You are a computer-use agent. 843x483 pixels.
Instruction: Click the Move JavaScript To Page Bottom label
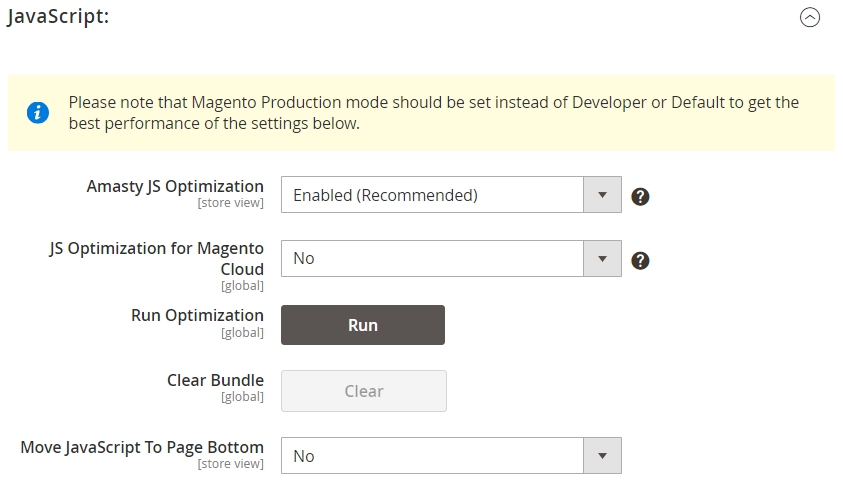[x=142, y=448]
